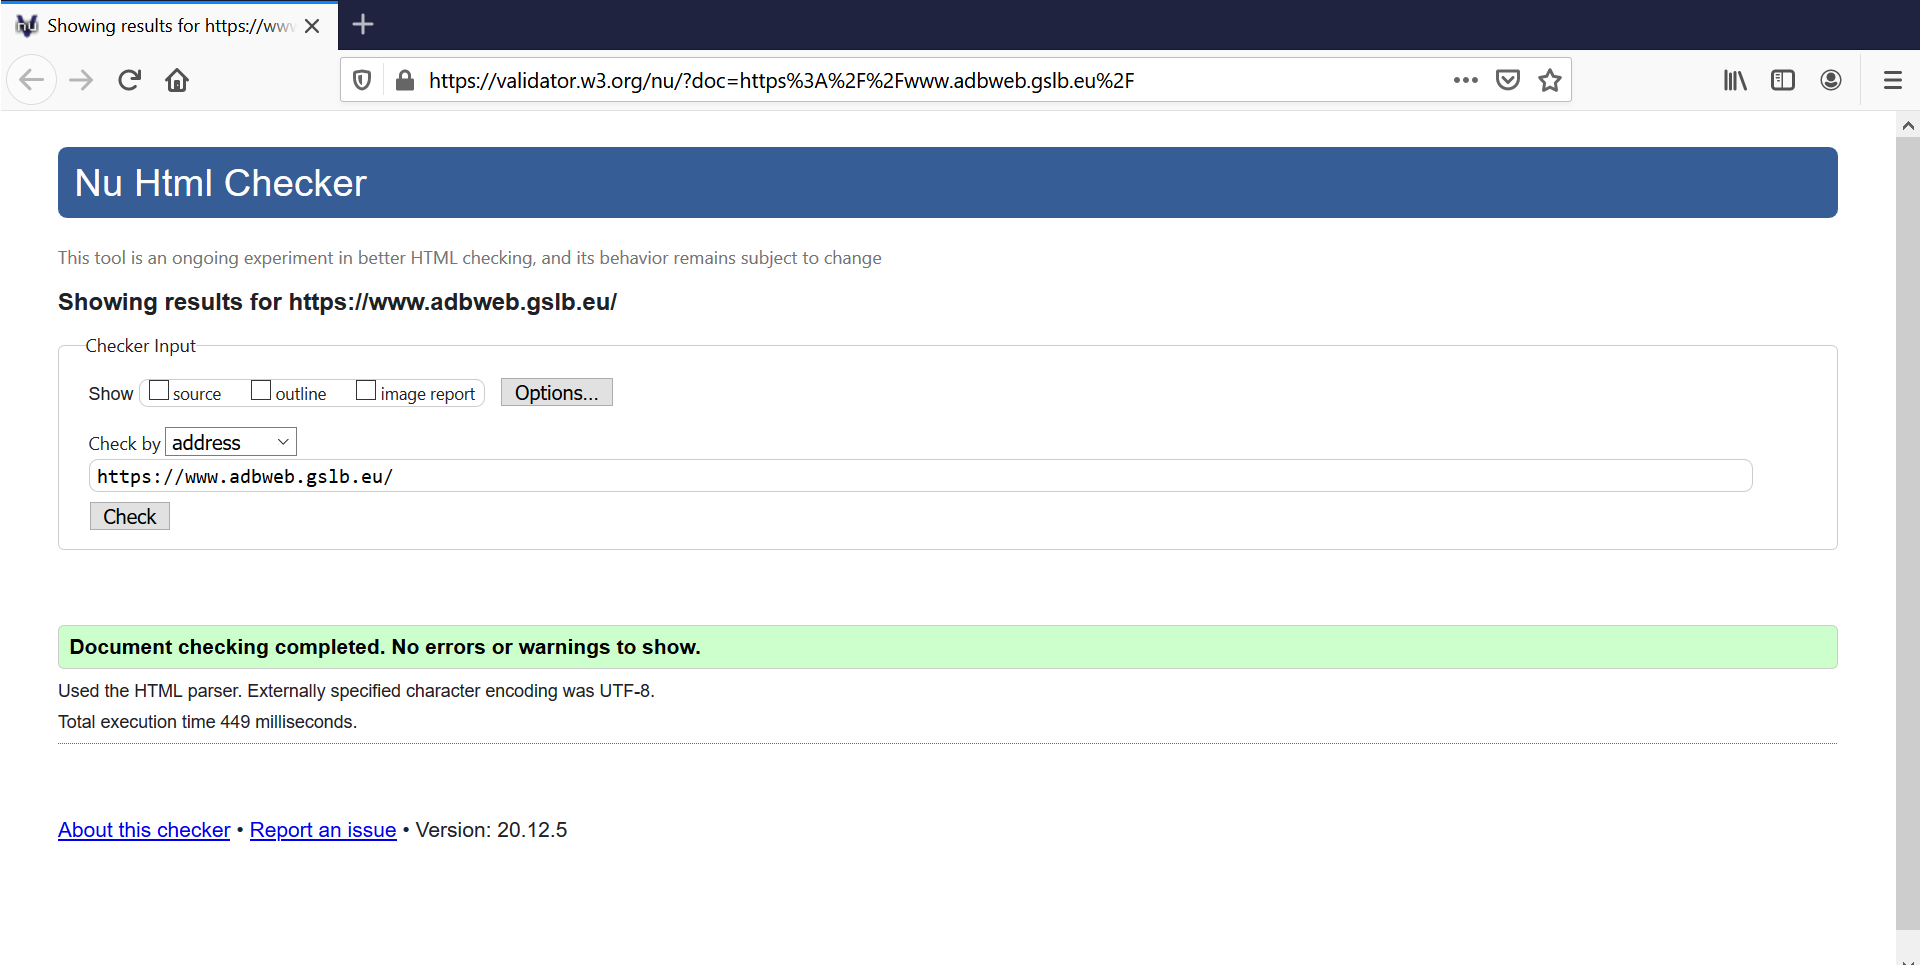This screenshot has height=965, width=1920.
Task: Click the address input field with URL
Action: point(920,476)
